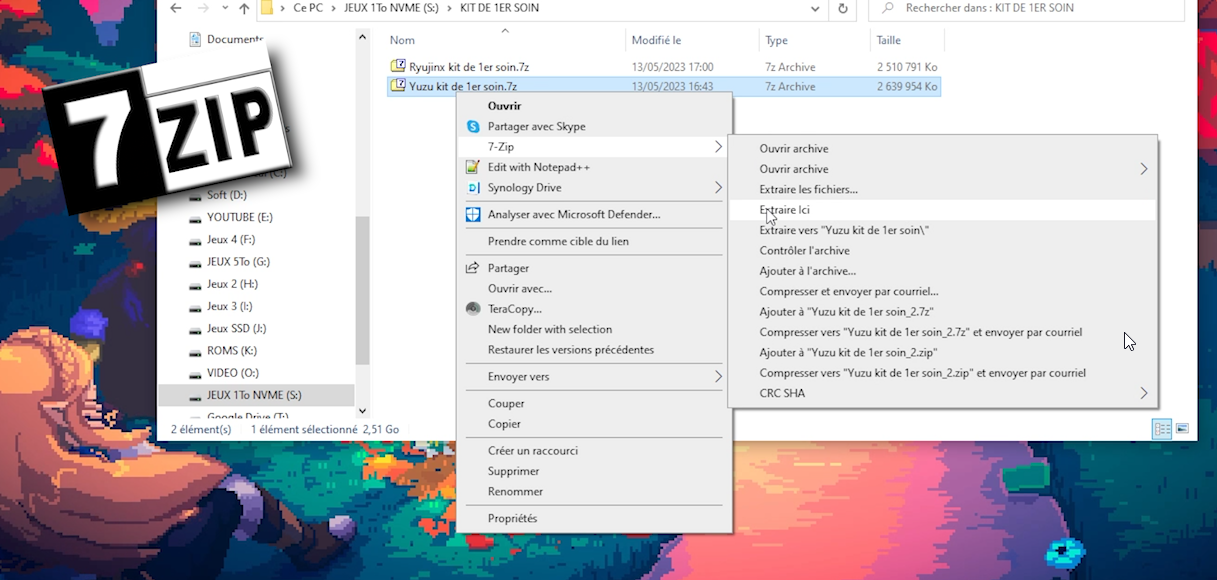Sort files by Modifié le column
The height and width of the screenshot is (580, 1217).
pyautogui.click(x=656, y=41)
